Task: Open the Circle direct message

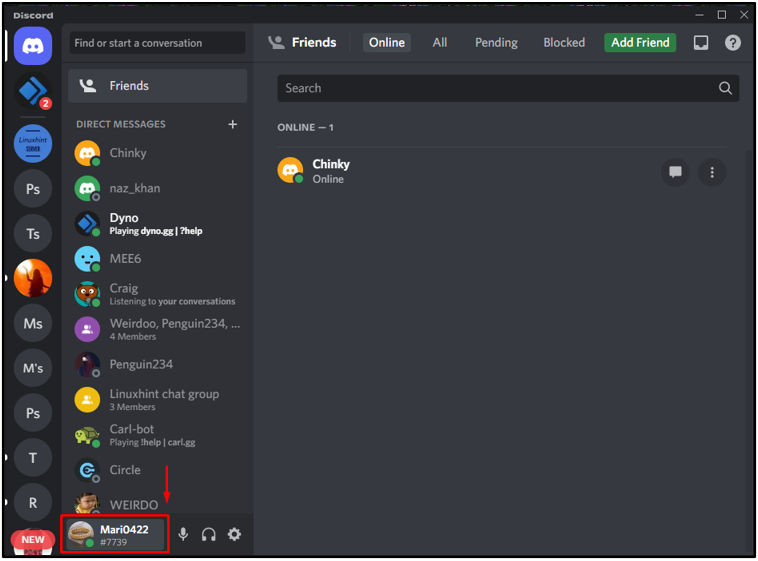Action: click(x=158, y=470)
